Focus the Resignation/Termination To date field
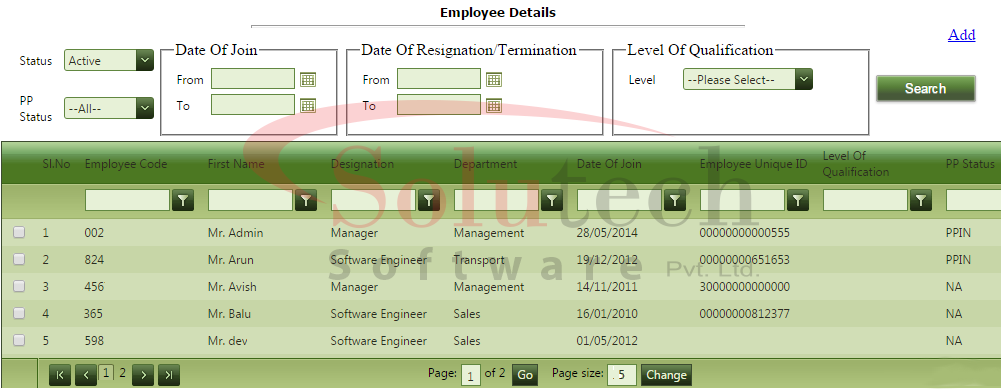 pos(439,105)
